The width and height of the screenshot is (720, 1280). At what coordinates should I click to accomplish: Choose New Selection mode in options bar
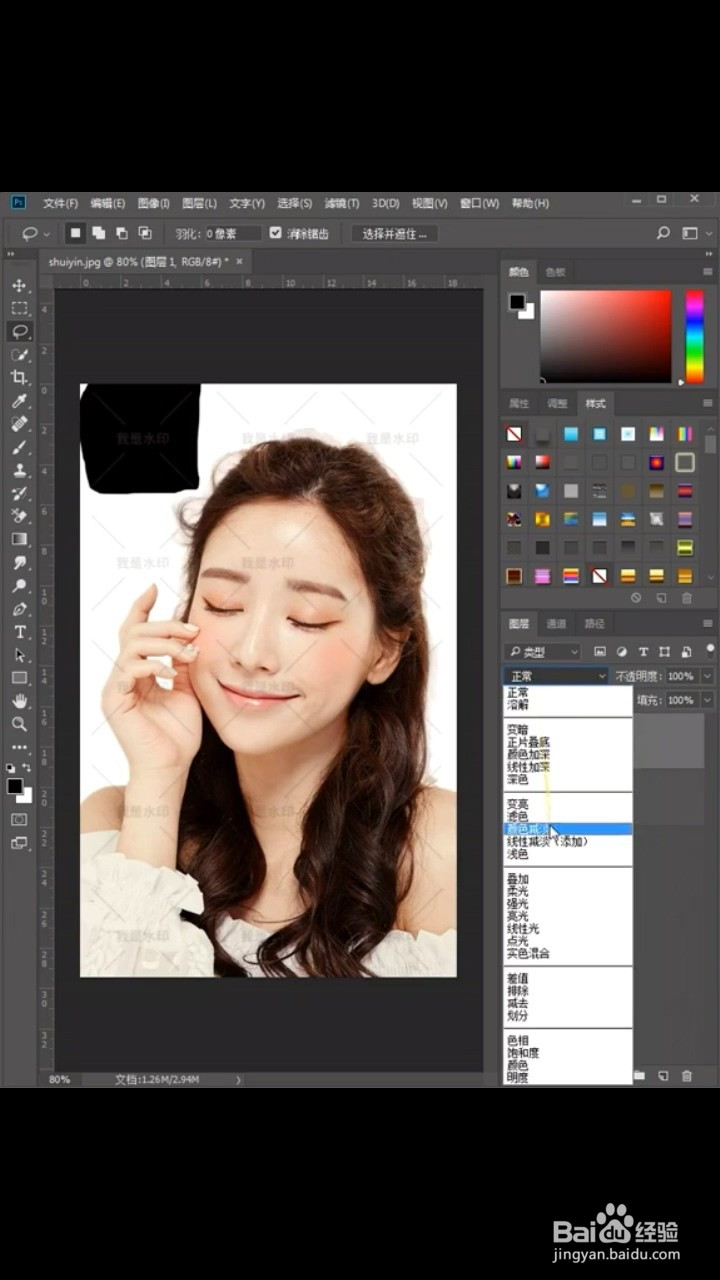75,233
